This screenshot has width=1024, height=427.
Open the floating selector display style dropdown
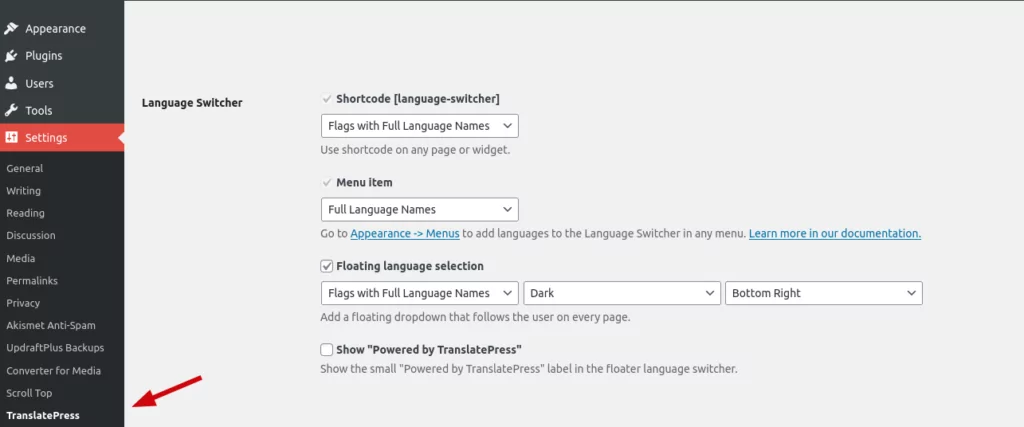tap(420, 293)
